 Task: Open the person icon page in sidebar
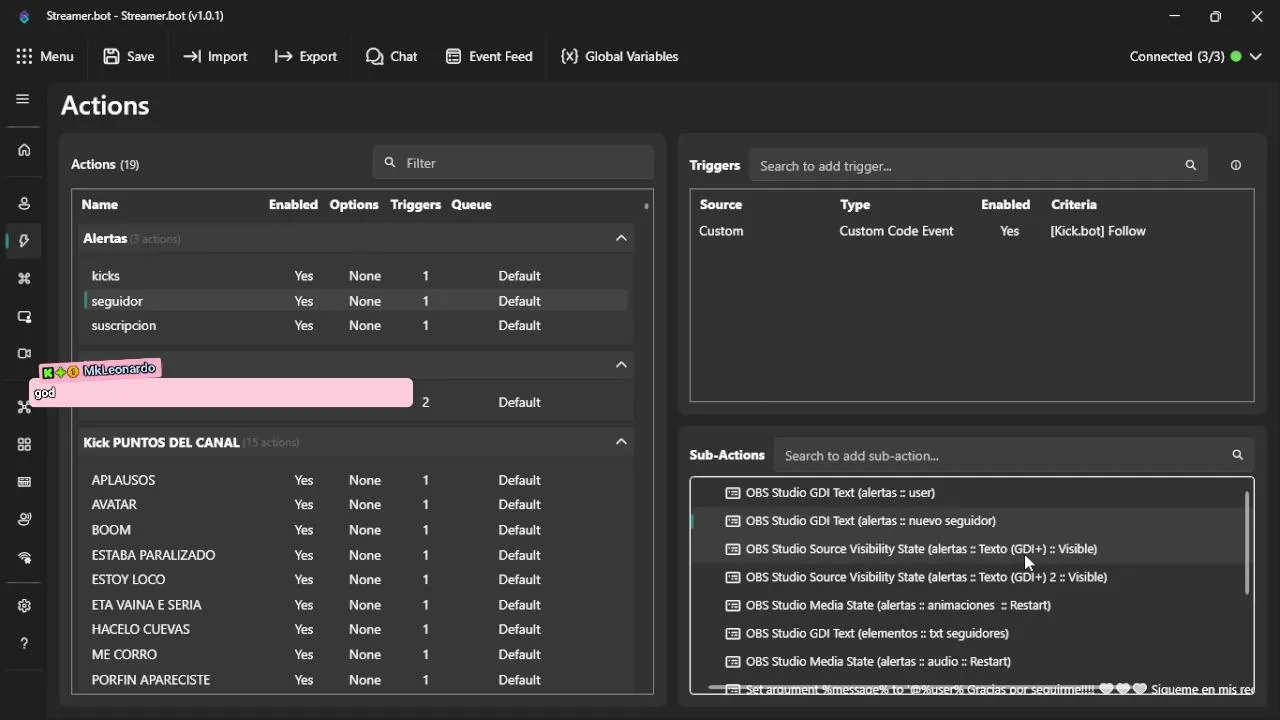coord(24,203)
